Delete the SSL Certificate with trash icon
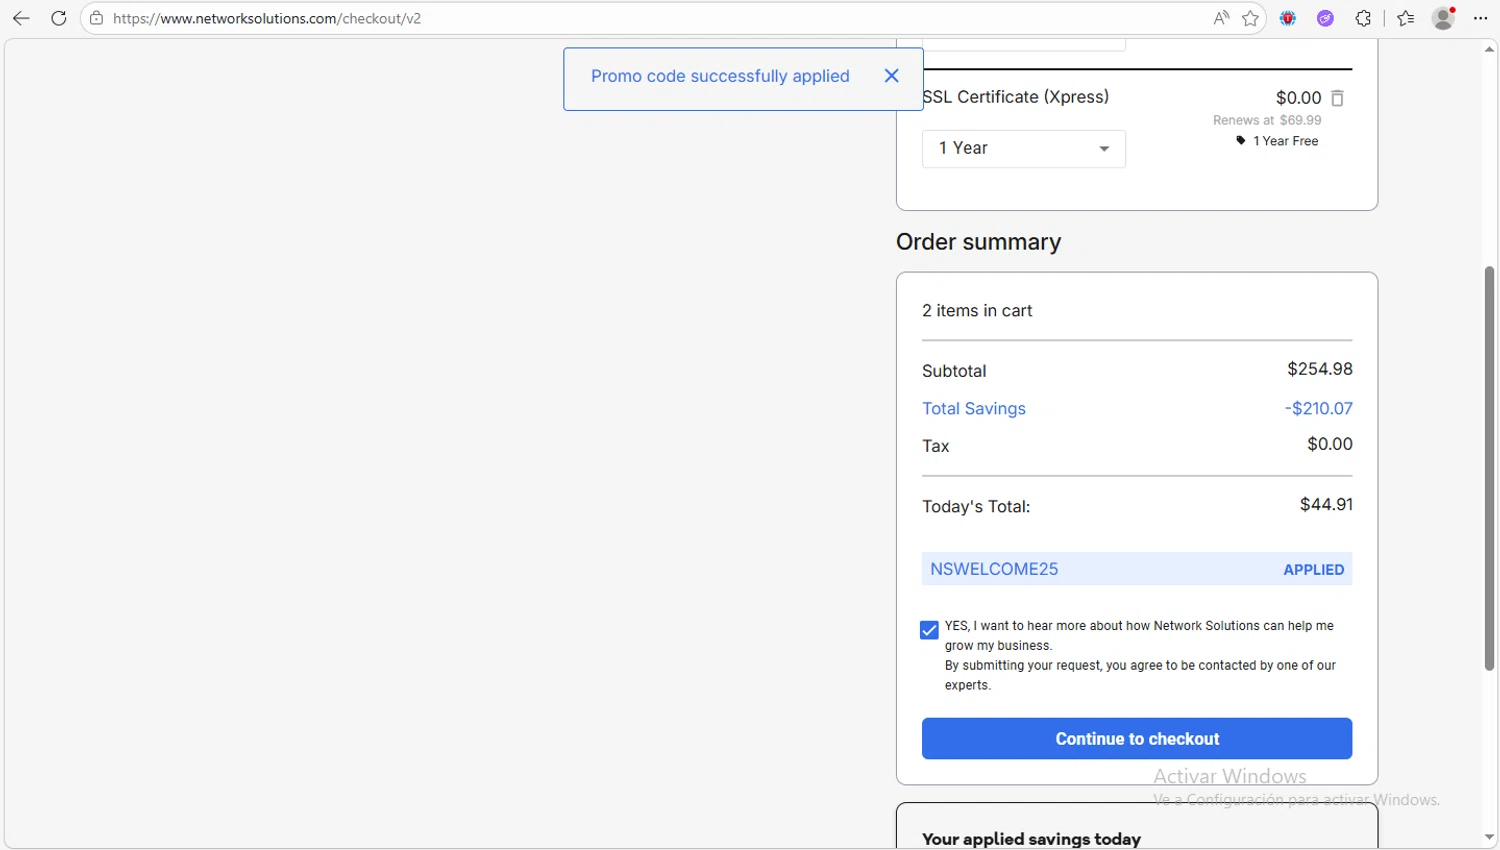The image size is (1500, 850). click(x=1337, y=98)
